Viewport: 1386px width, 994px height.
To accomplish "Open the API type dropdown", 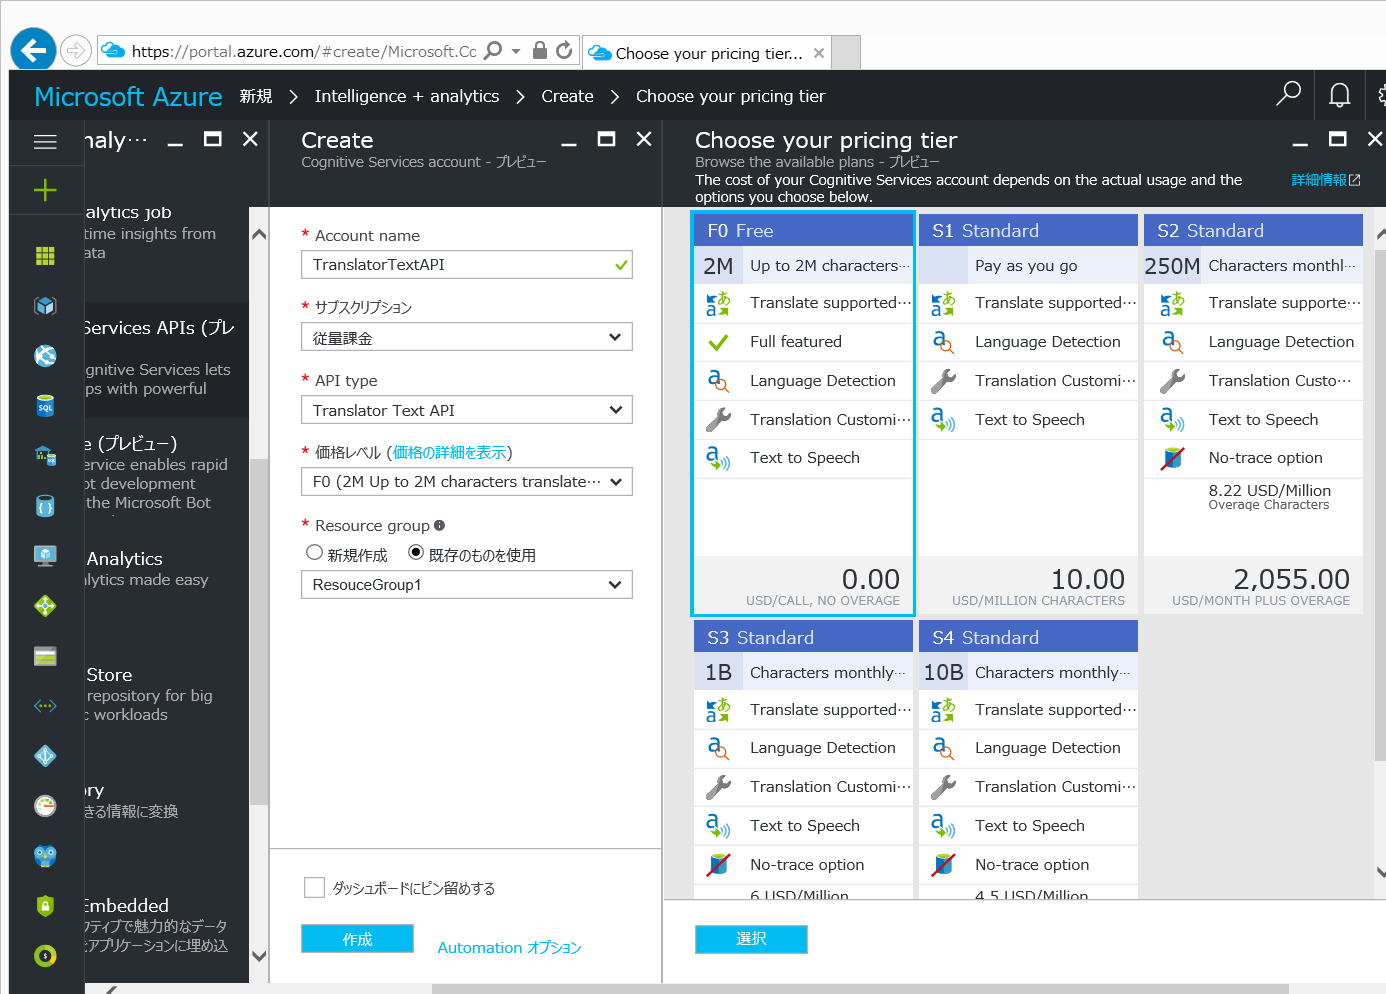I will point(467,410).
